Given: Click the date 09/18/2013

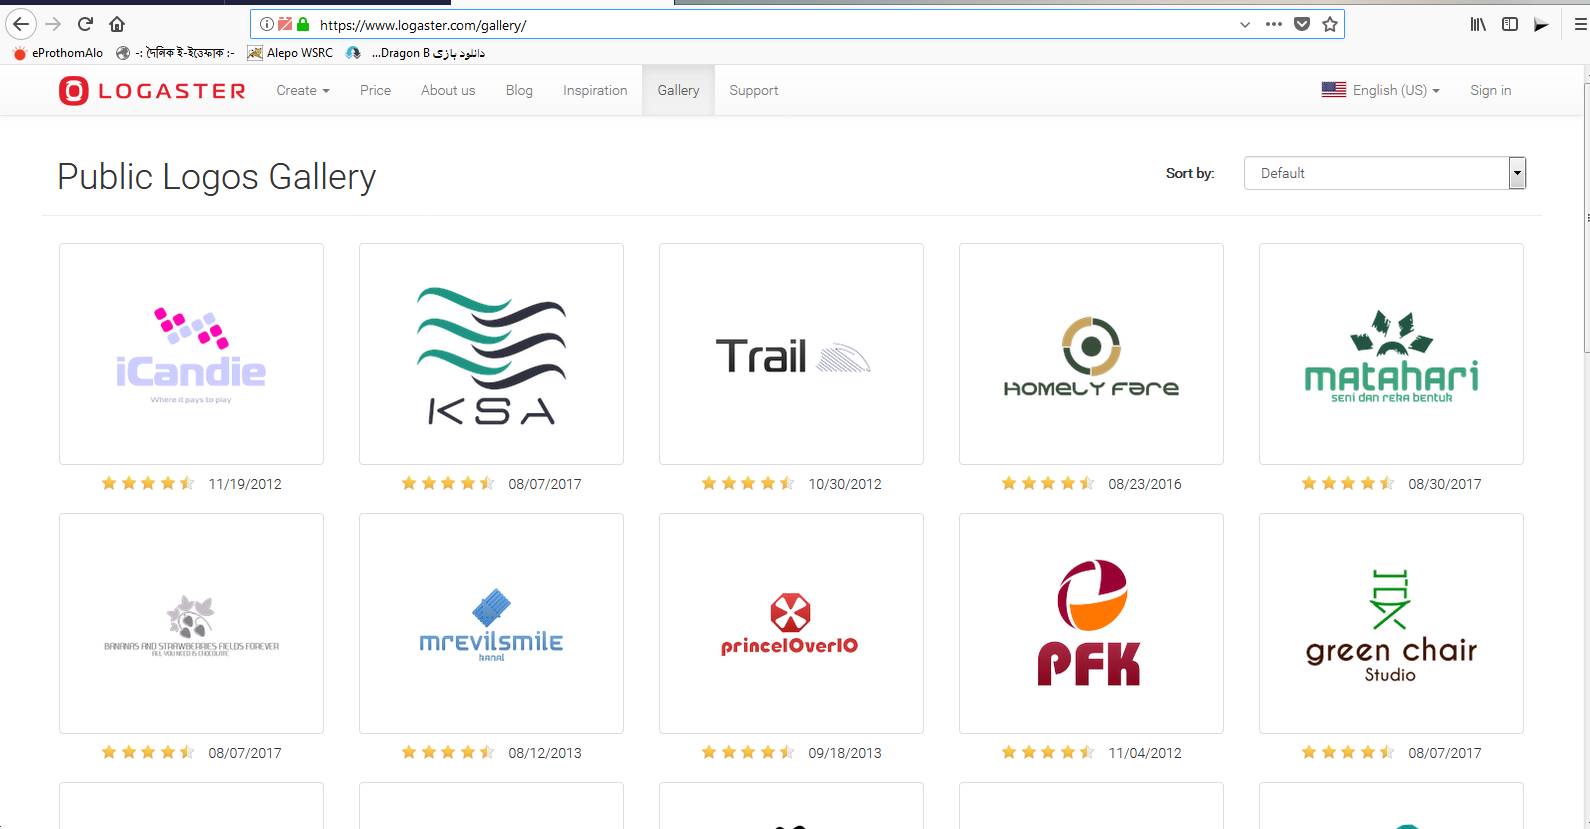Looking at the screenshot, I should [845, 753].
